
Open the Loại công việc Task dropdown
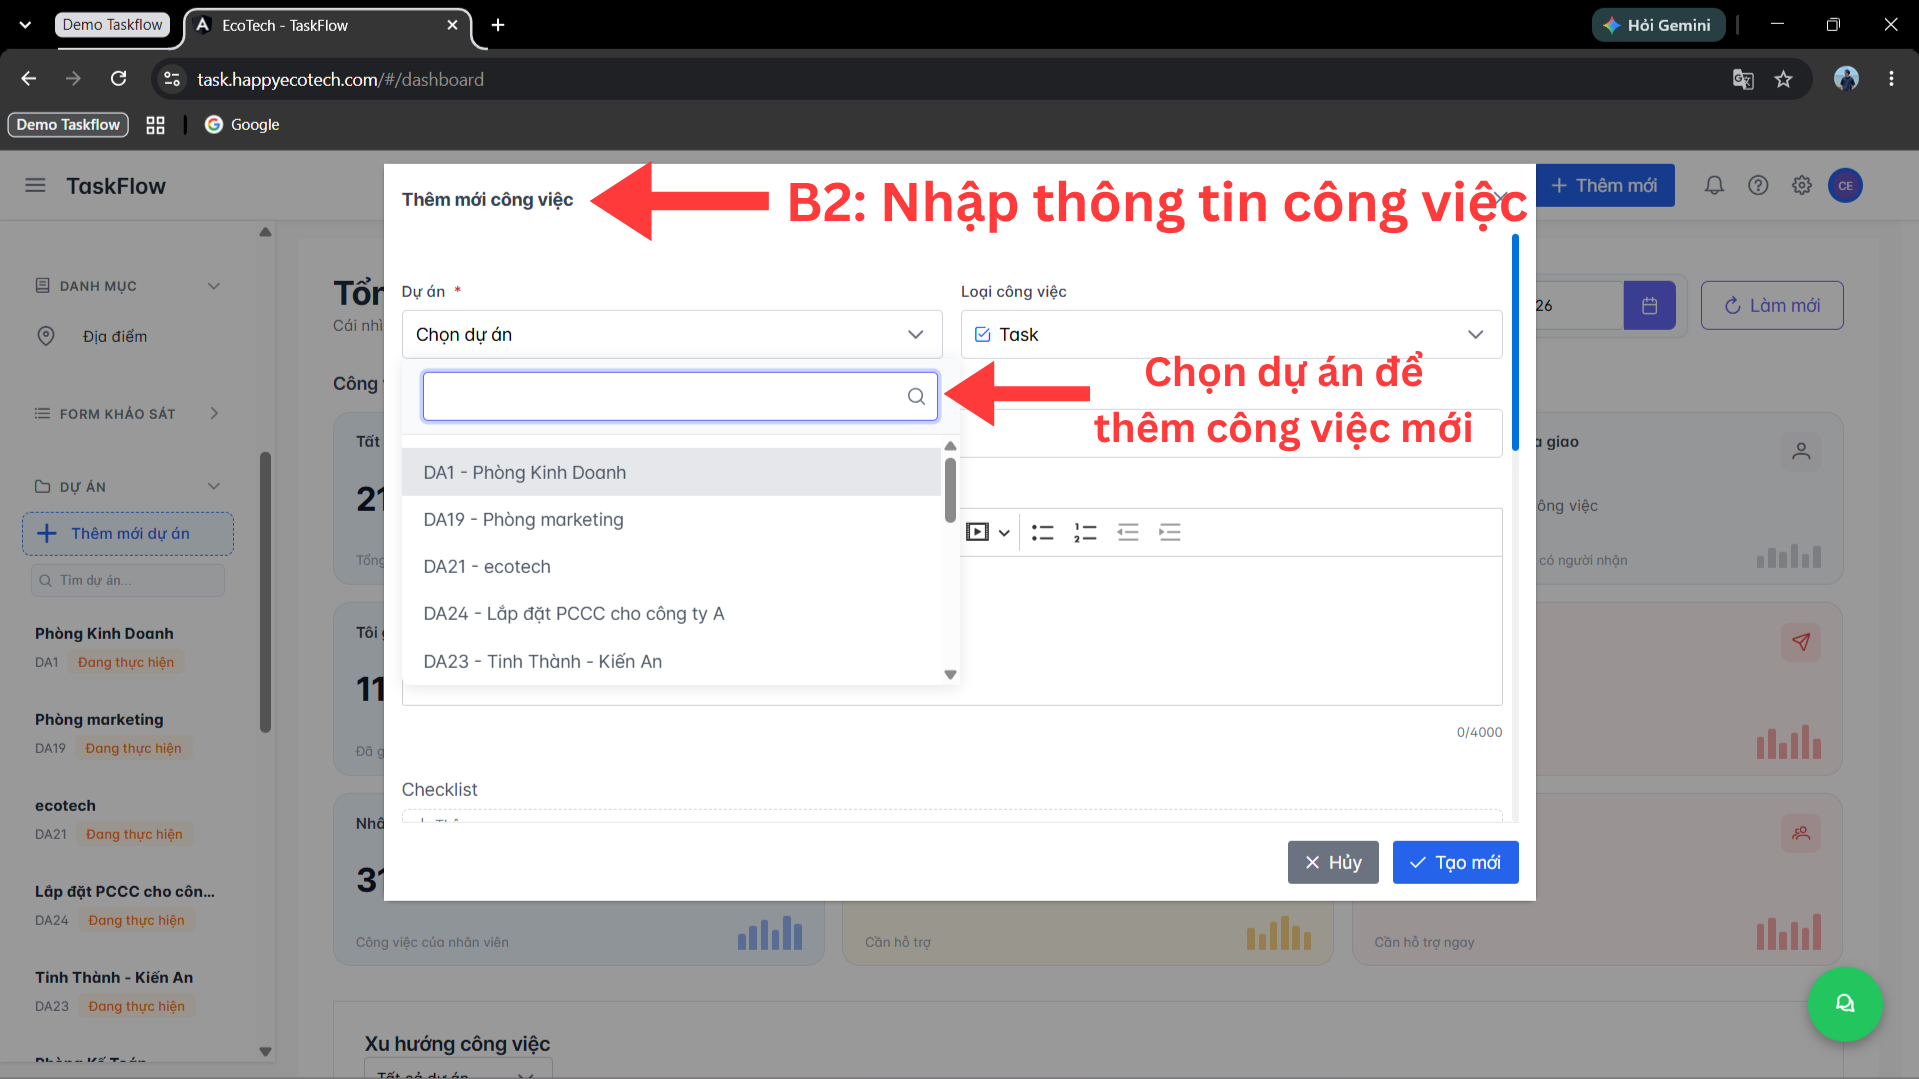point(1231,335)
